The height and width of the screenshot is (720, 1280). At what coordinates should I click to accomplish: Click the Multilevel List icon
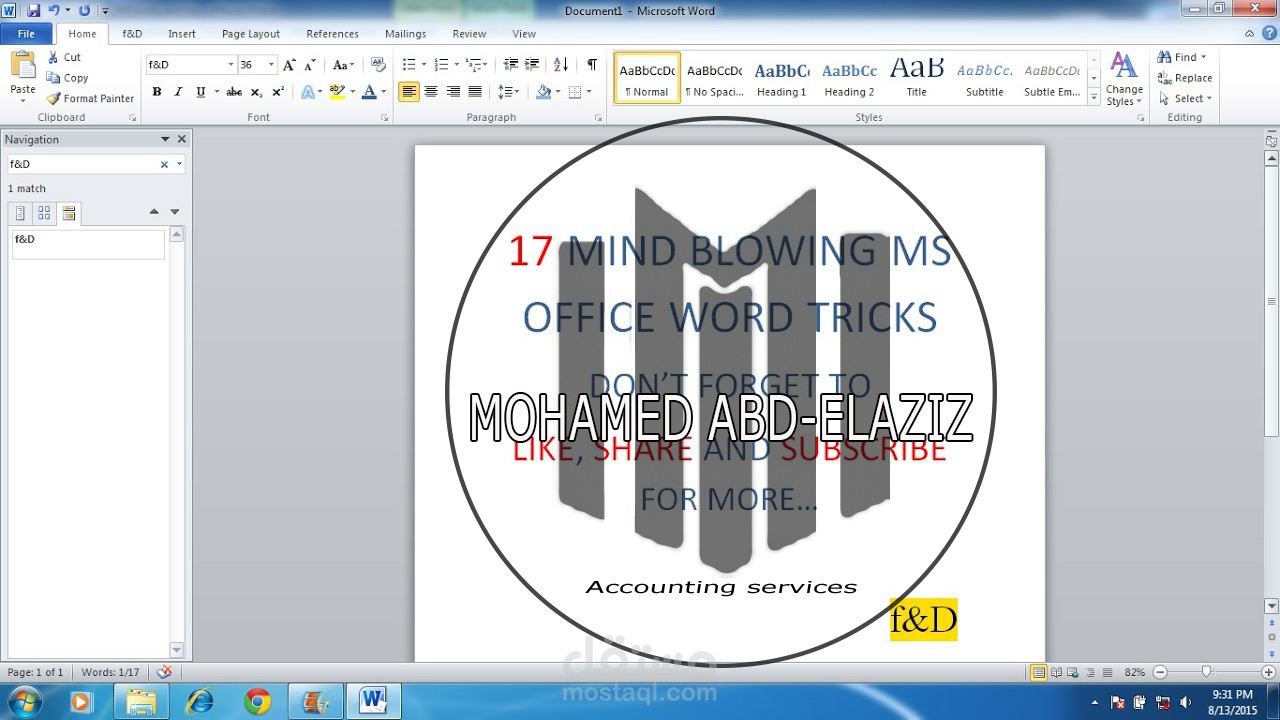[474, 65]
